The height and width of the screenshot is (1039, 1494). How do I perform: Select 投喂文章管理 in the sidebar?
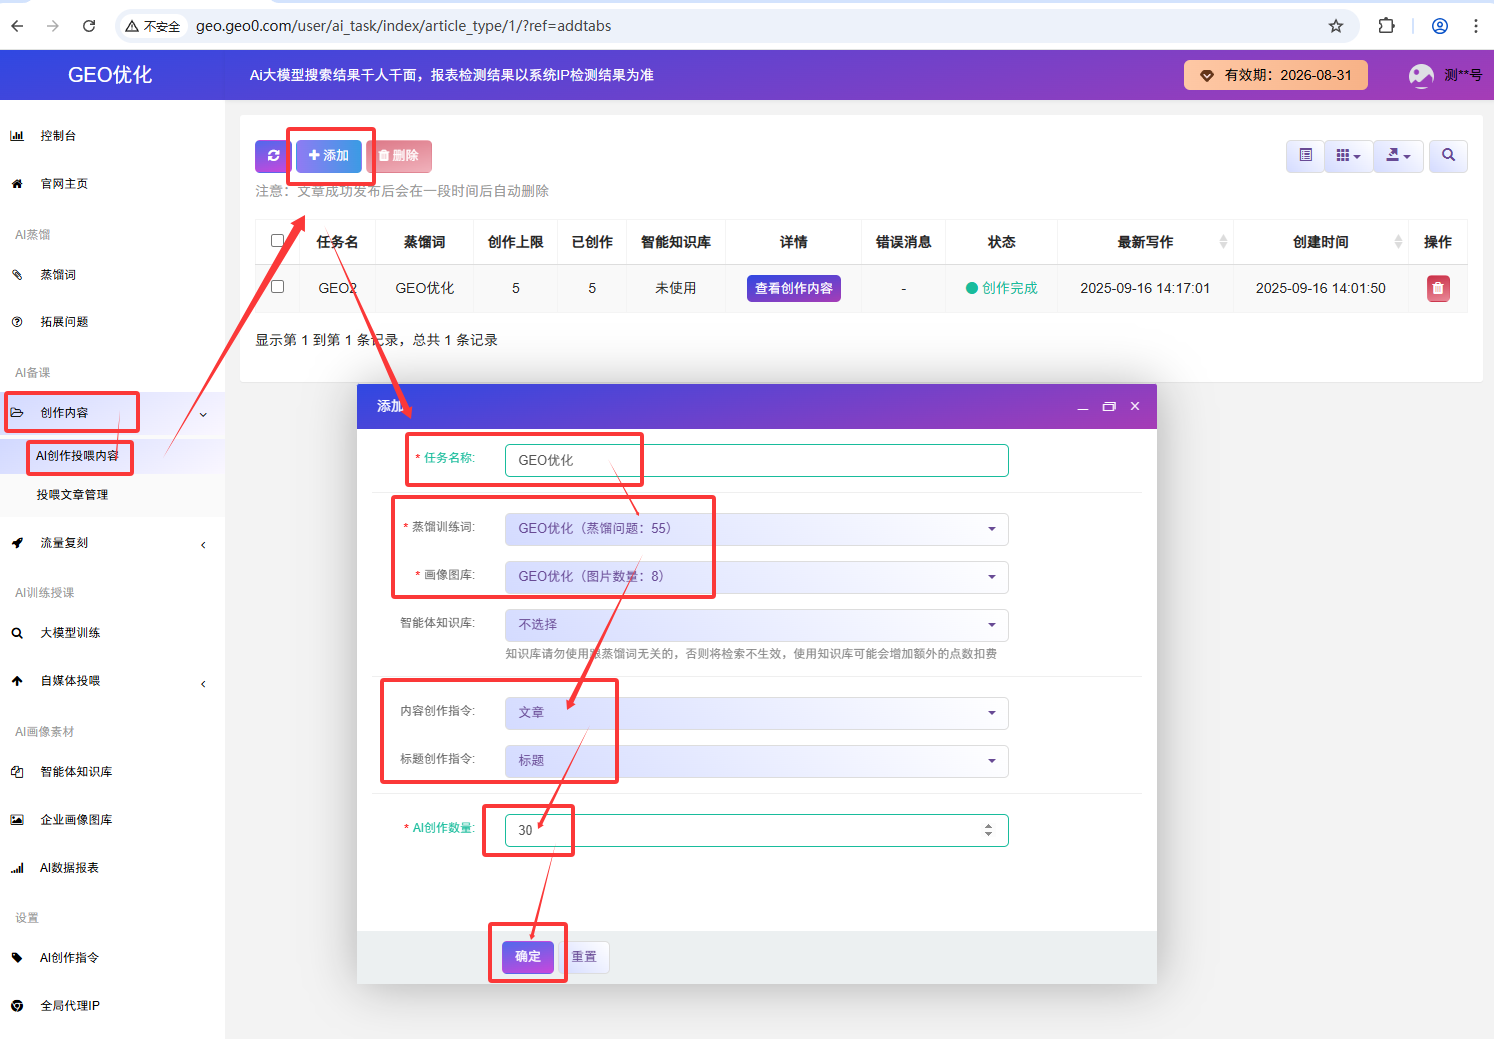tap(72, 495)
